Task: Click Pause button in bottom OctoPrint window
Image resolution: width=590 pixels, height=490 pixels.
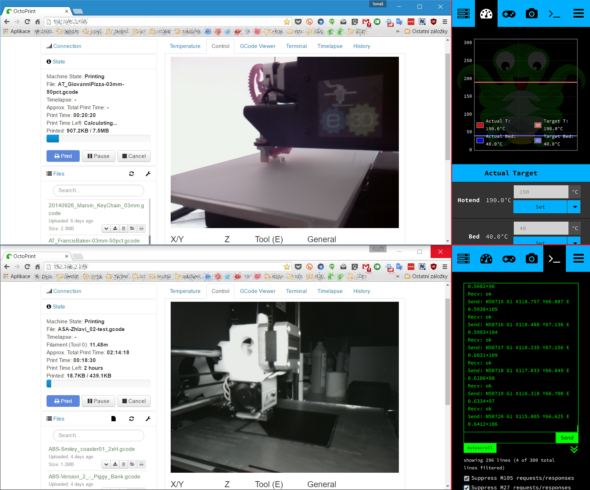Action: click(x=98, y=401)
